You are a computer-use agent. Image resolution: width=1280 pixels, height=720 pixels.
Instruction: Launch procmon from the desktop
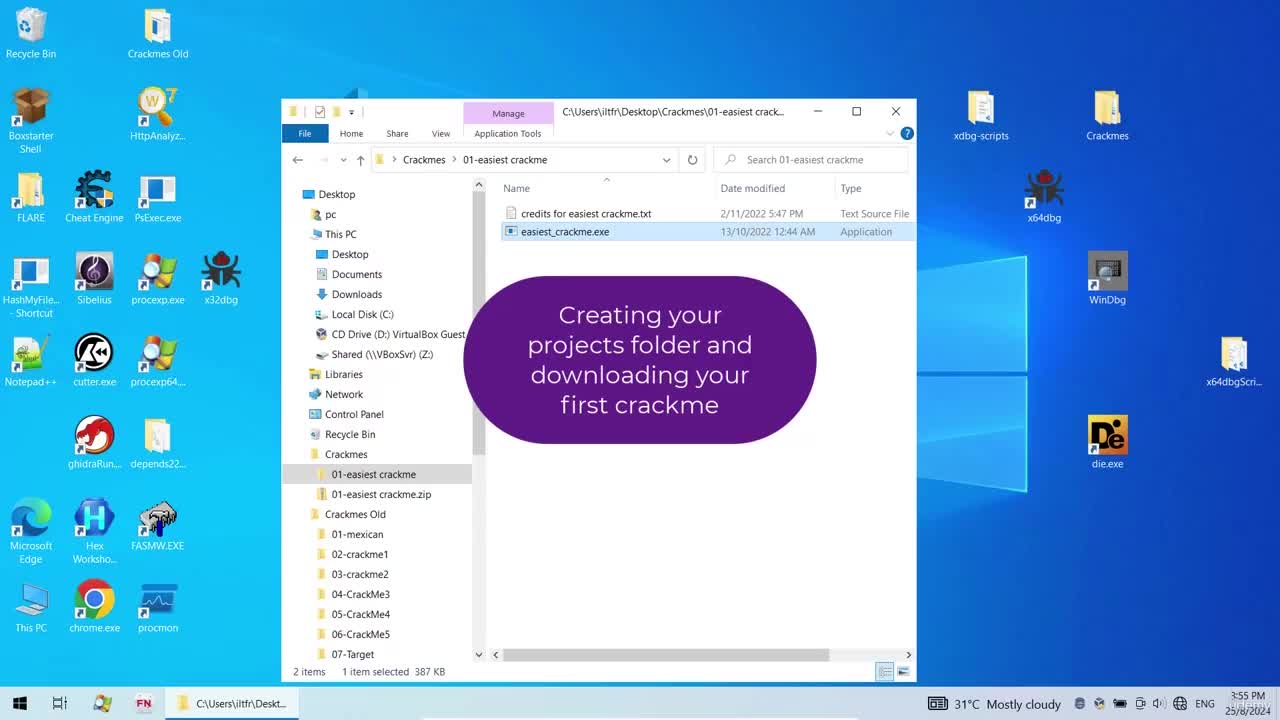pos(158,606)
